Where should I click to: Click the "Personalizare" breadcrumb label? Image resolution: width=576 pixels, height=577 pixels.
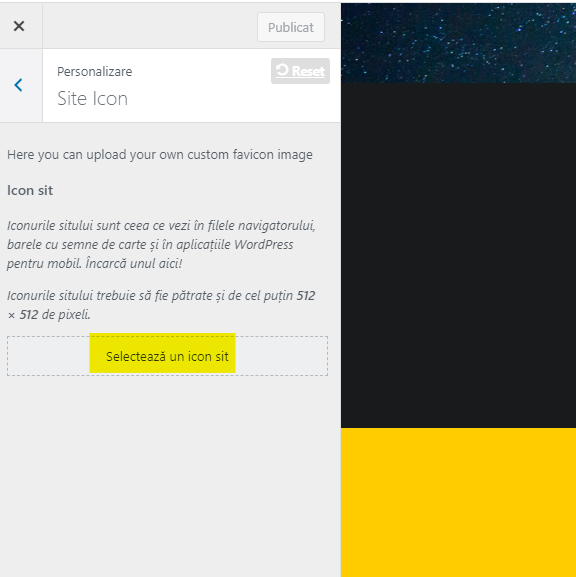pos(95,71)
